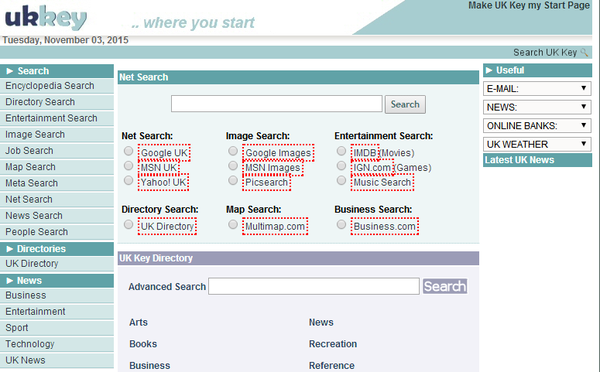Expand the ONLINE BANKS dropdown
The width and height of the screenshot is (600, 372).
click(x=537, y=126)
